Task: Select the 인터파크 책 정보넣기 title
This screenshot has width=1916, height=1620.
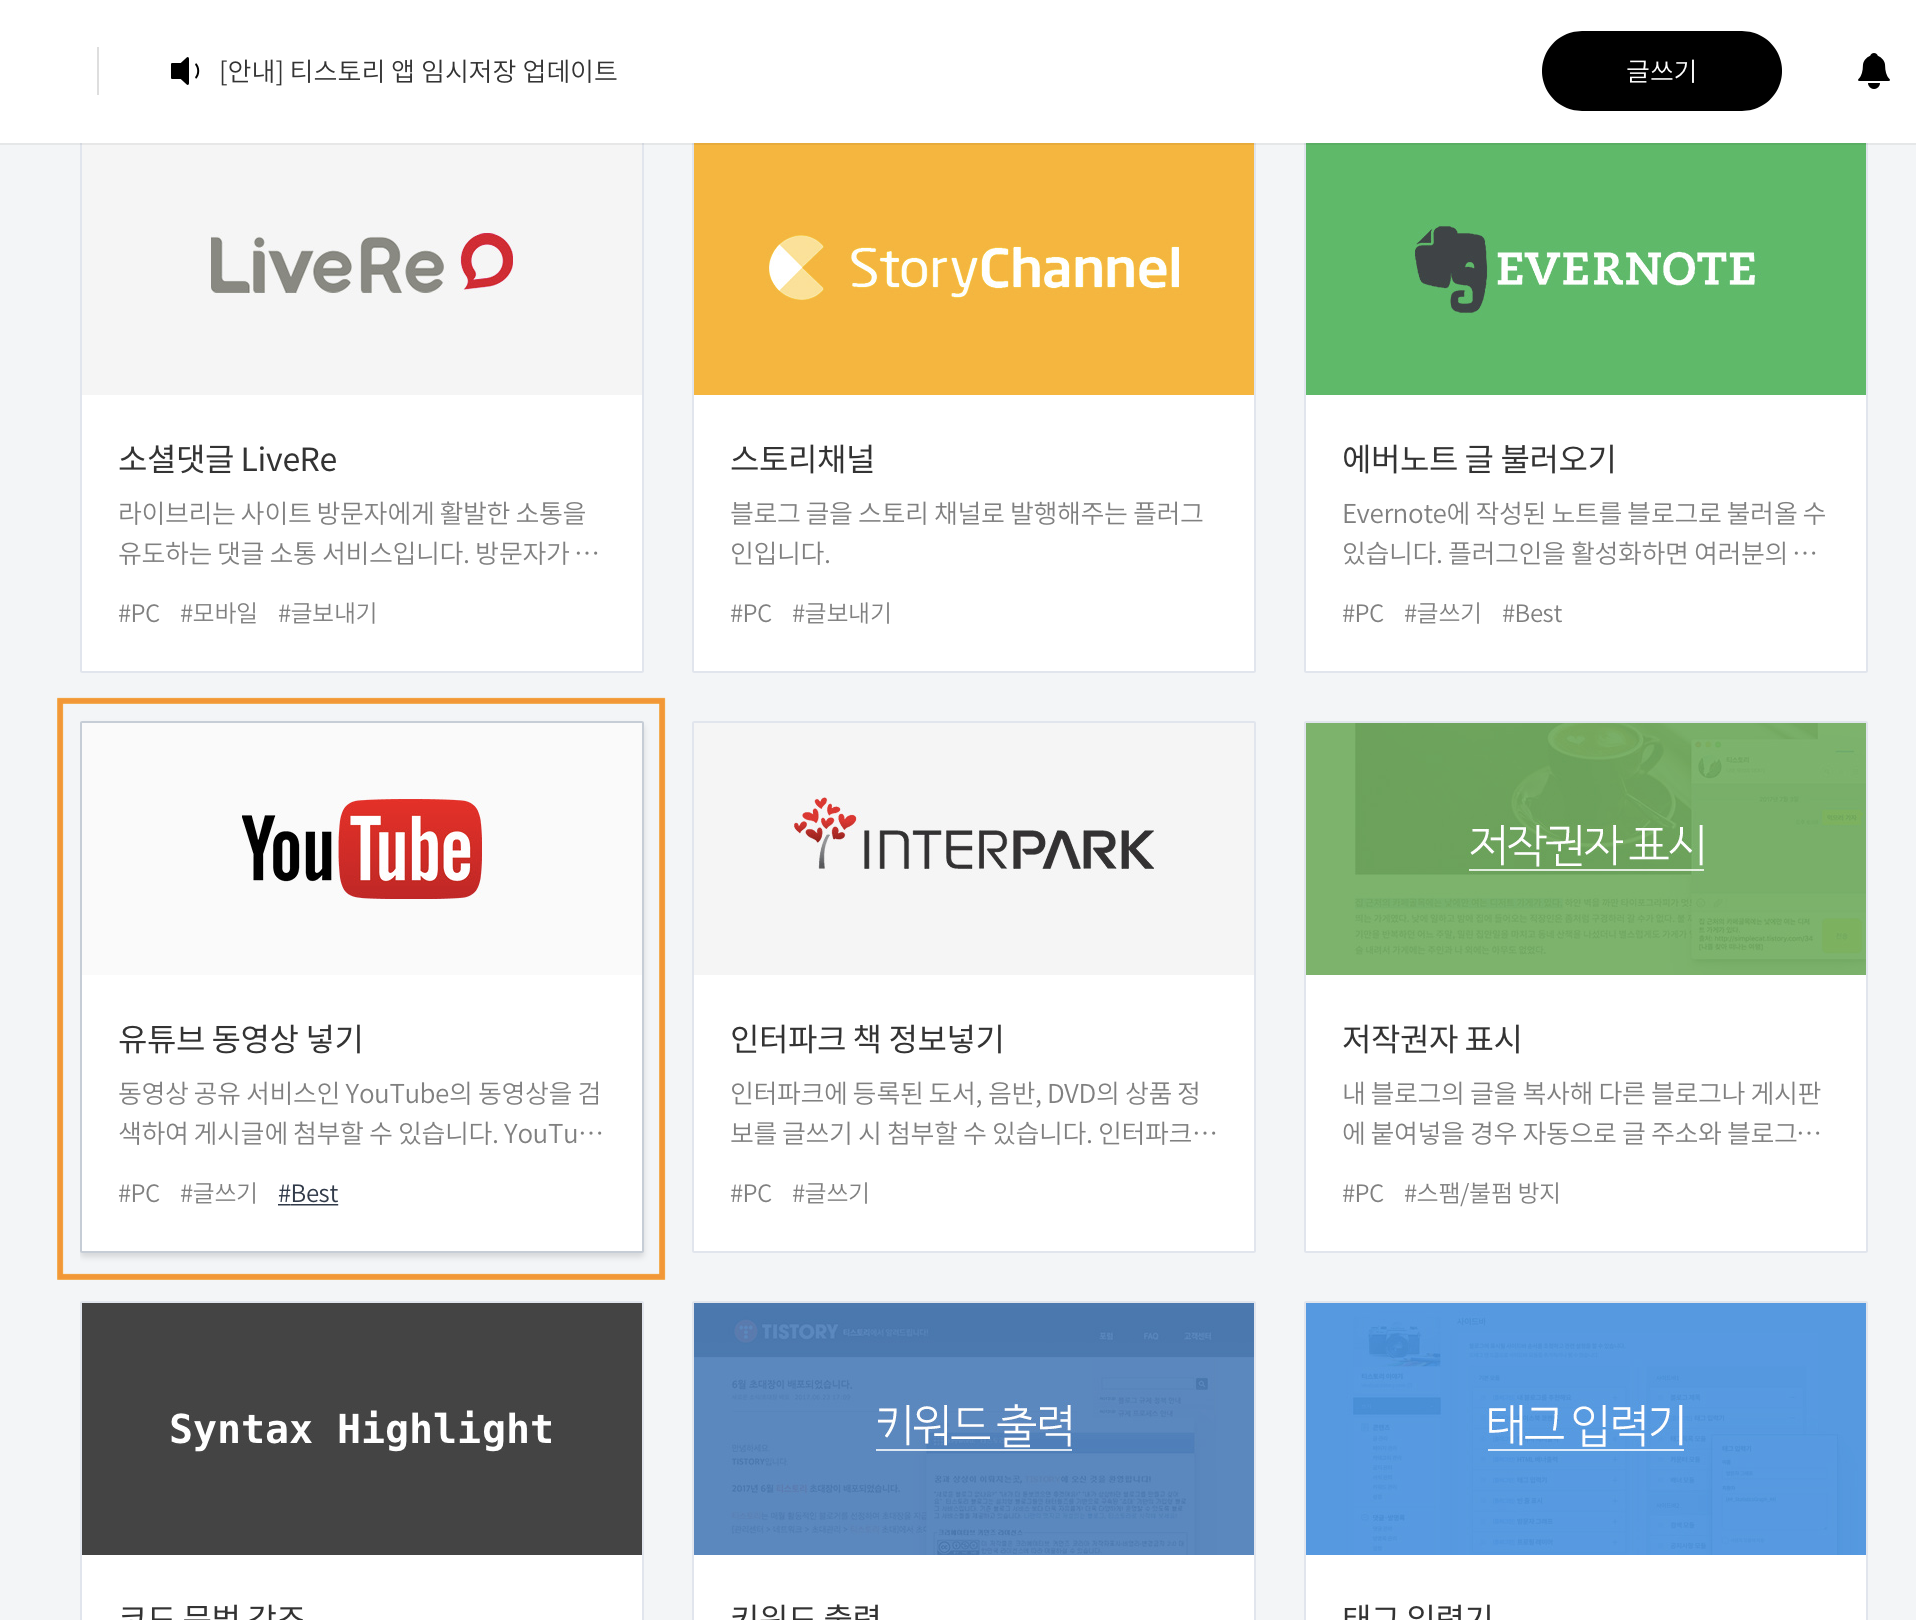Action: 867,1039
